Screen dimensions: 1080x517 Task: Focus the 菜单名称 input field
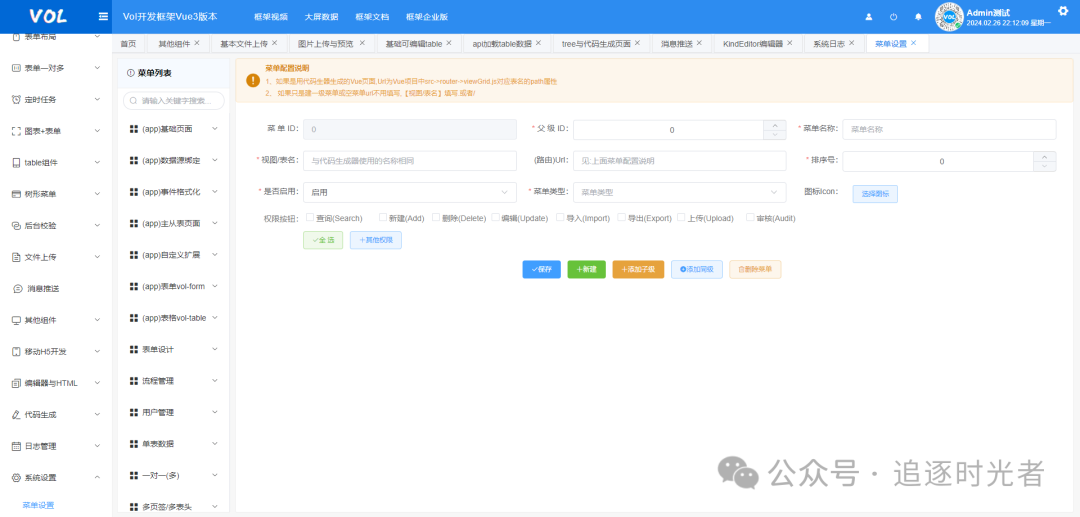click(949, 129)
